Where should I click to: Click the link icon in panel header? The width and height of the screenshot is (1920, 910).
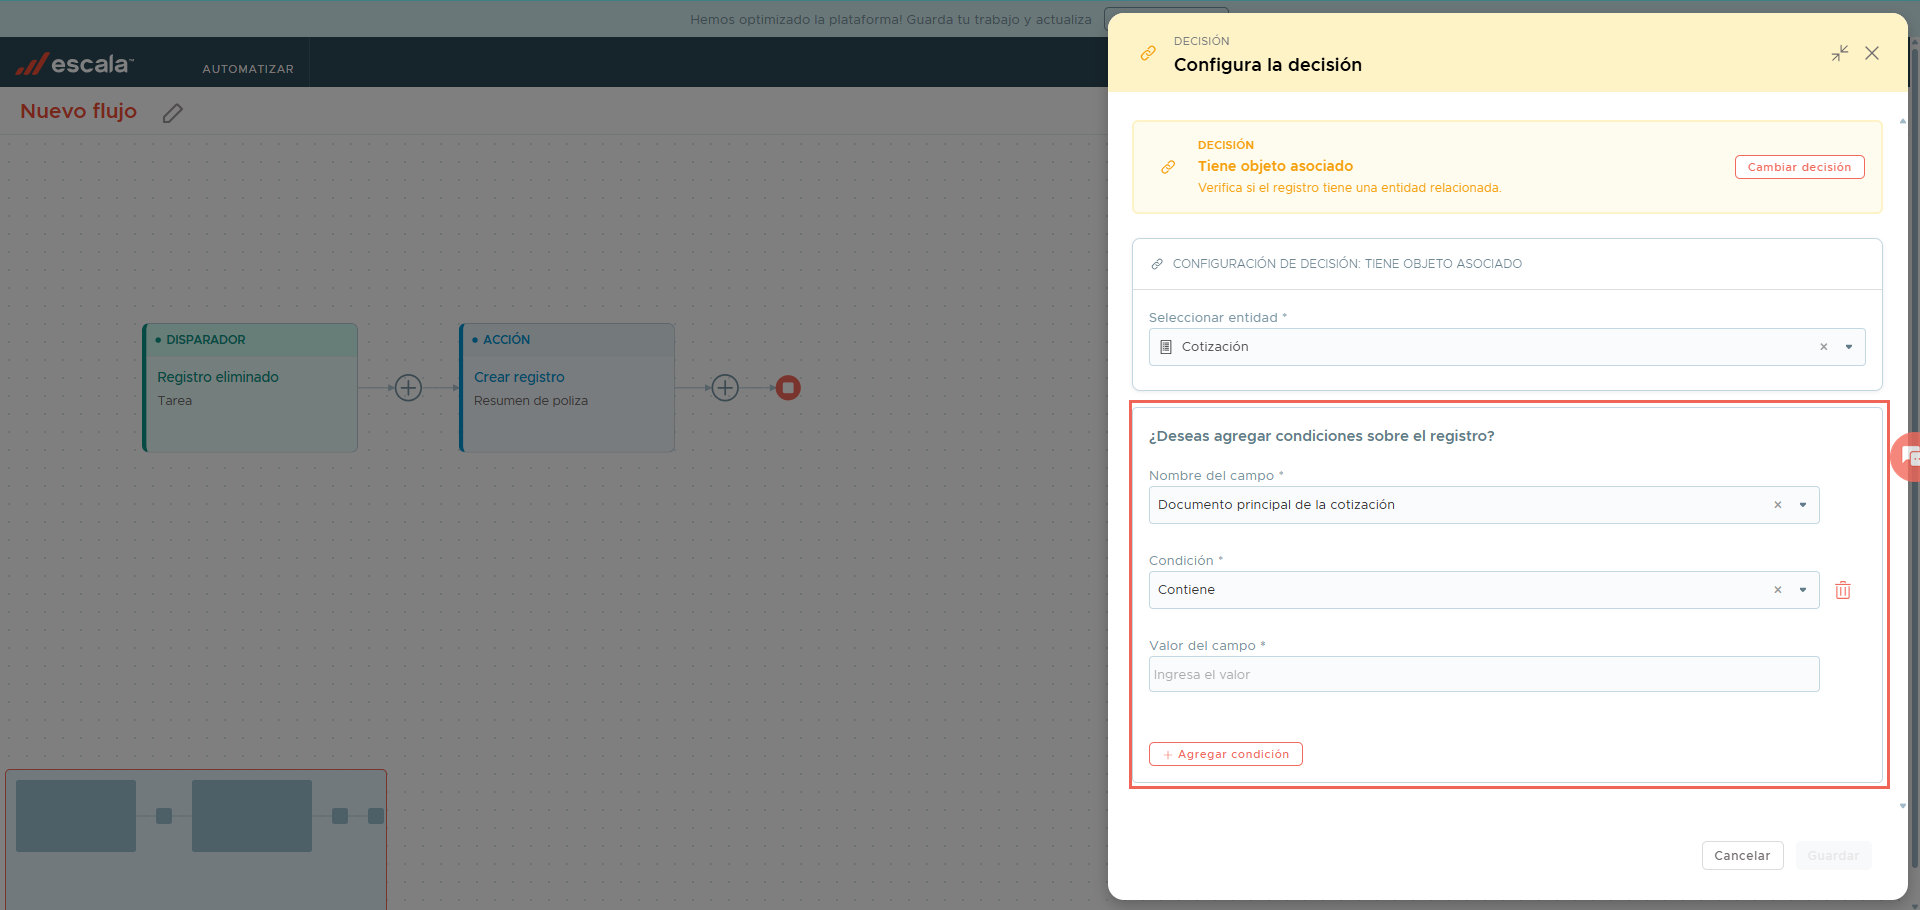[1148, 53]
